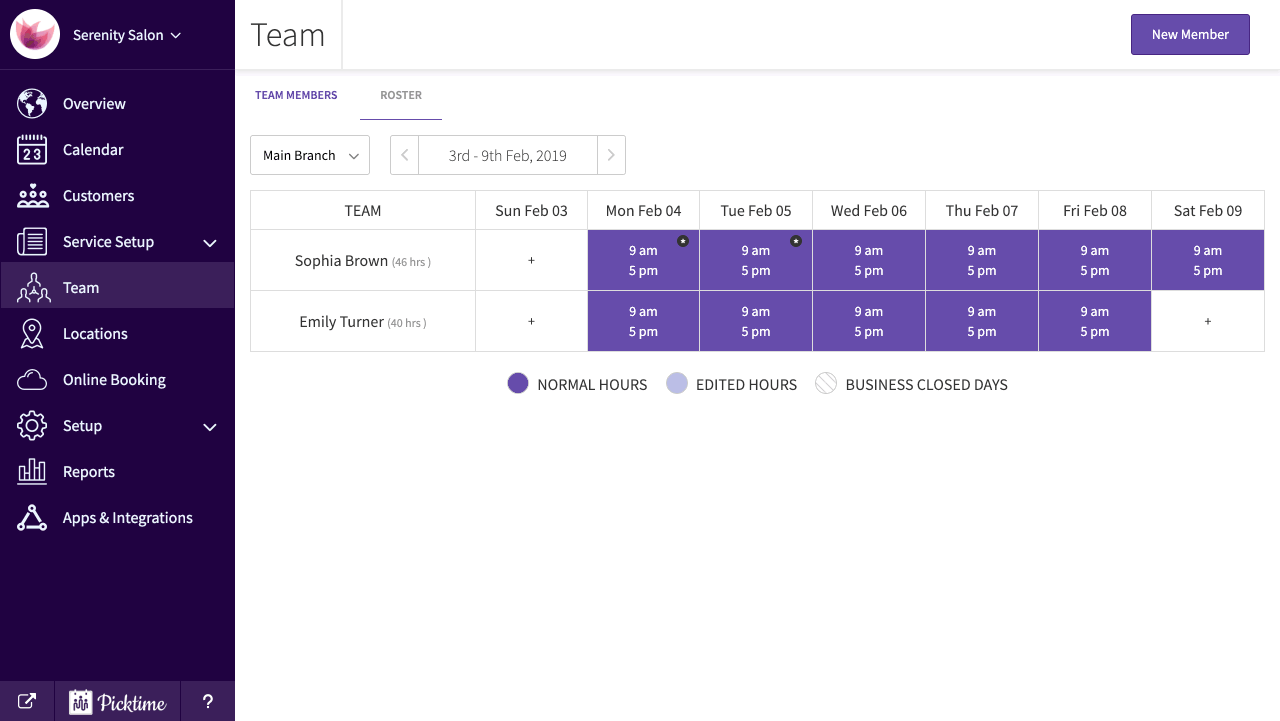This screenshot has width=1280, height=721.
Task: Expand the Service Setup submenu
Action: coord(210,242)
